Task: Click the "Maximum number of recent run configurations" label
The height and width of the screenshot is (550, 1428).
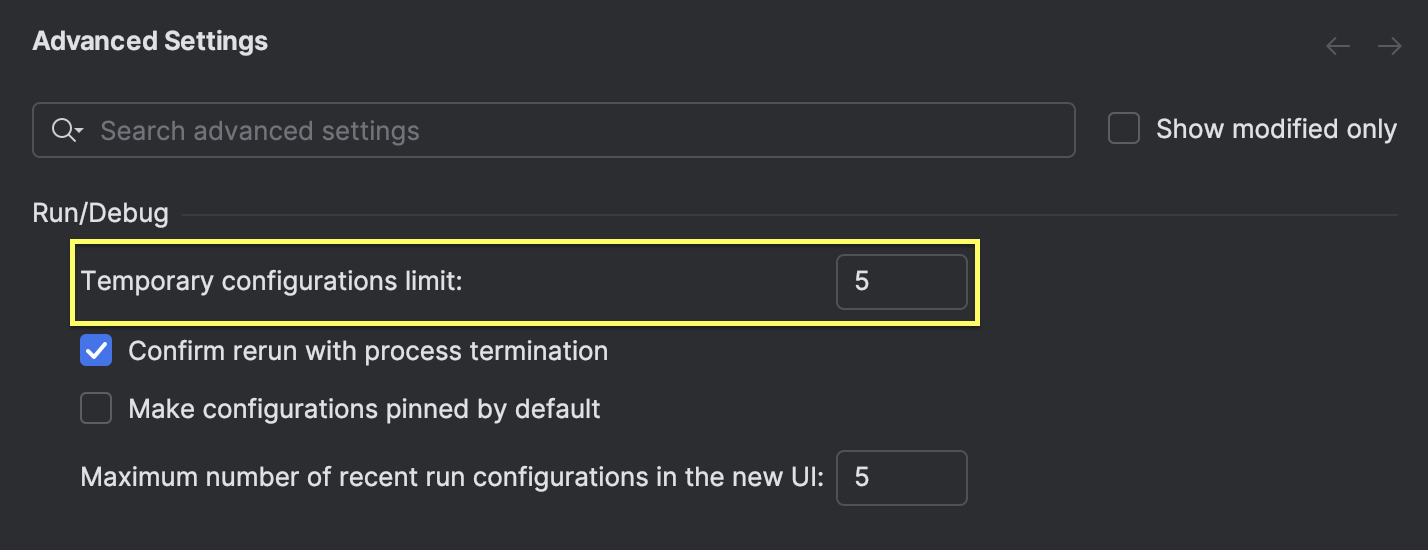Action: (x=452, y=477)
